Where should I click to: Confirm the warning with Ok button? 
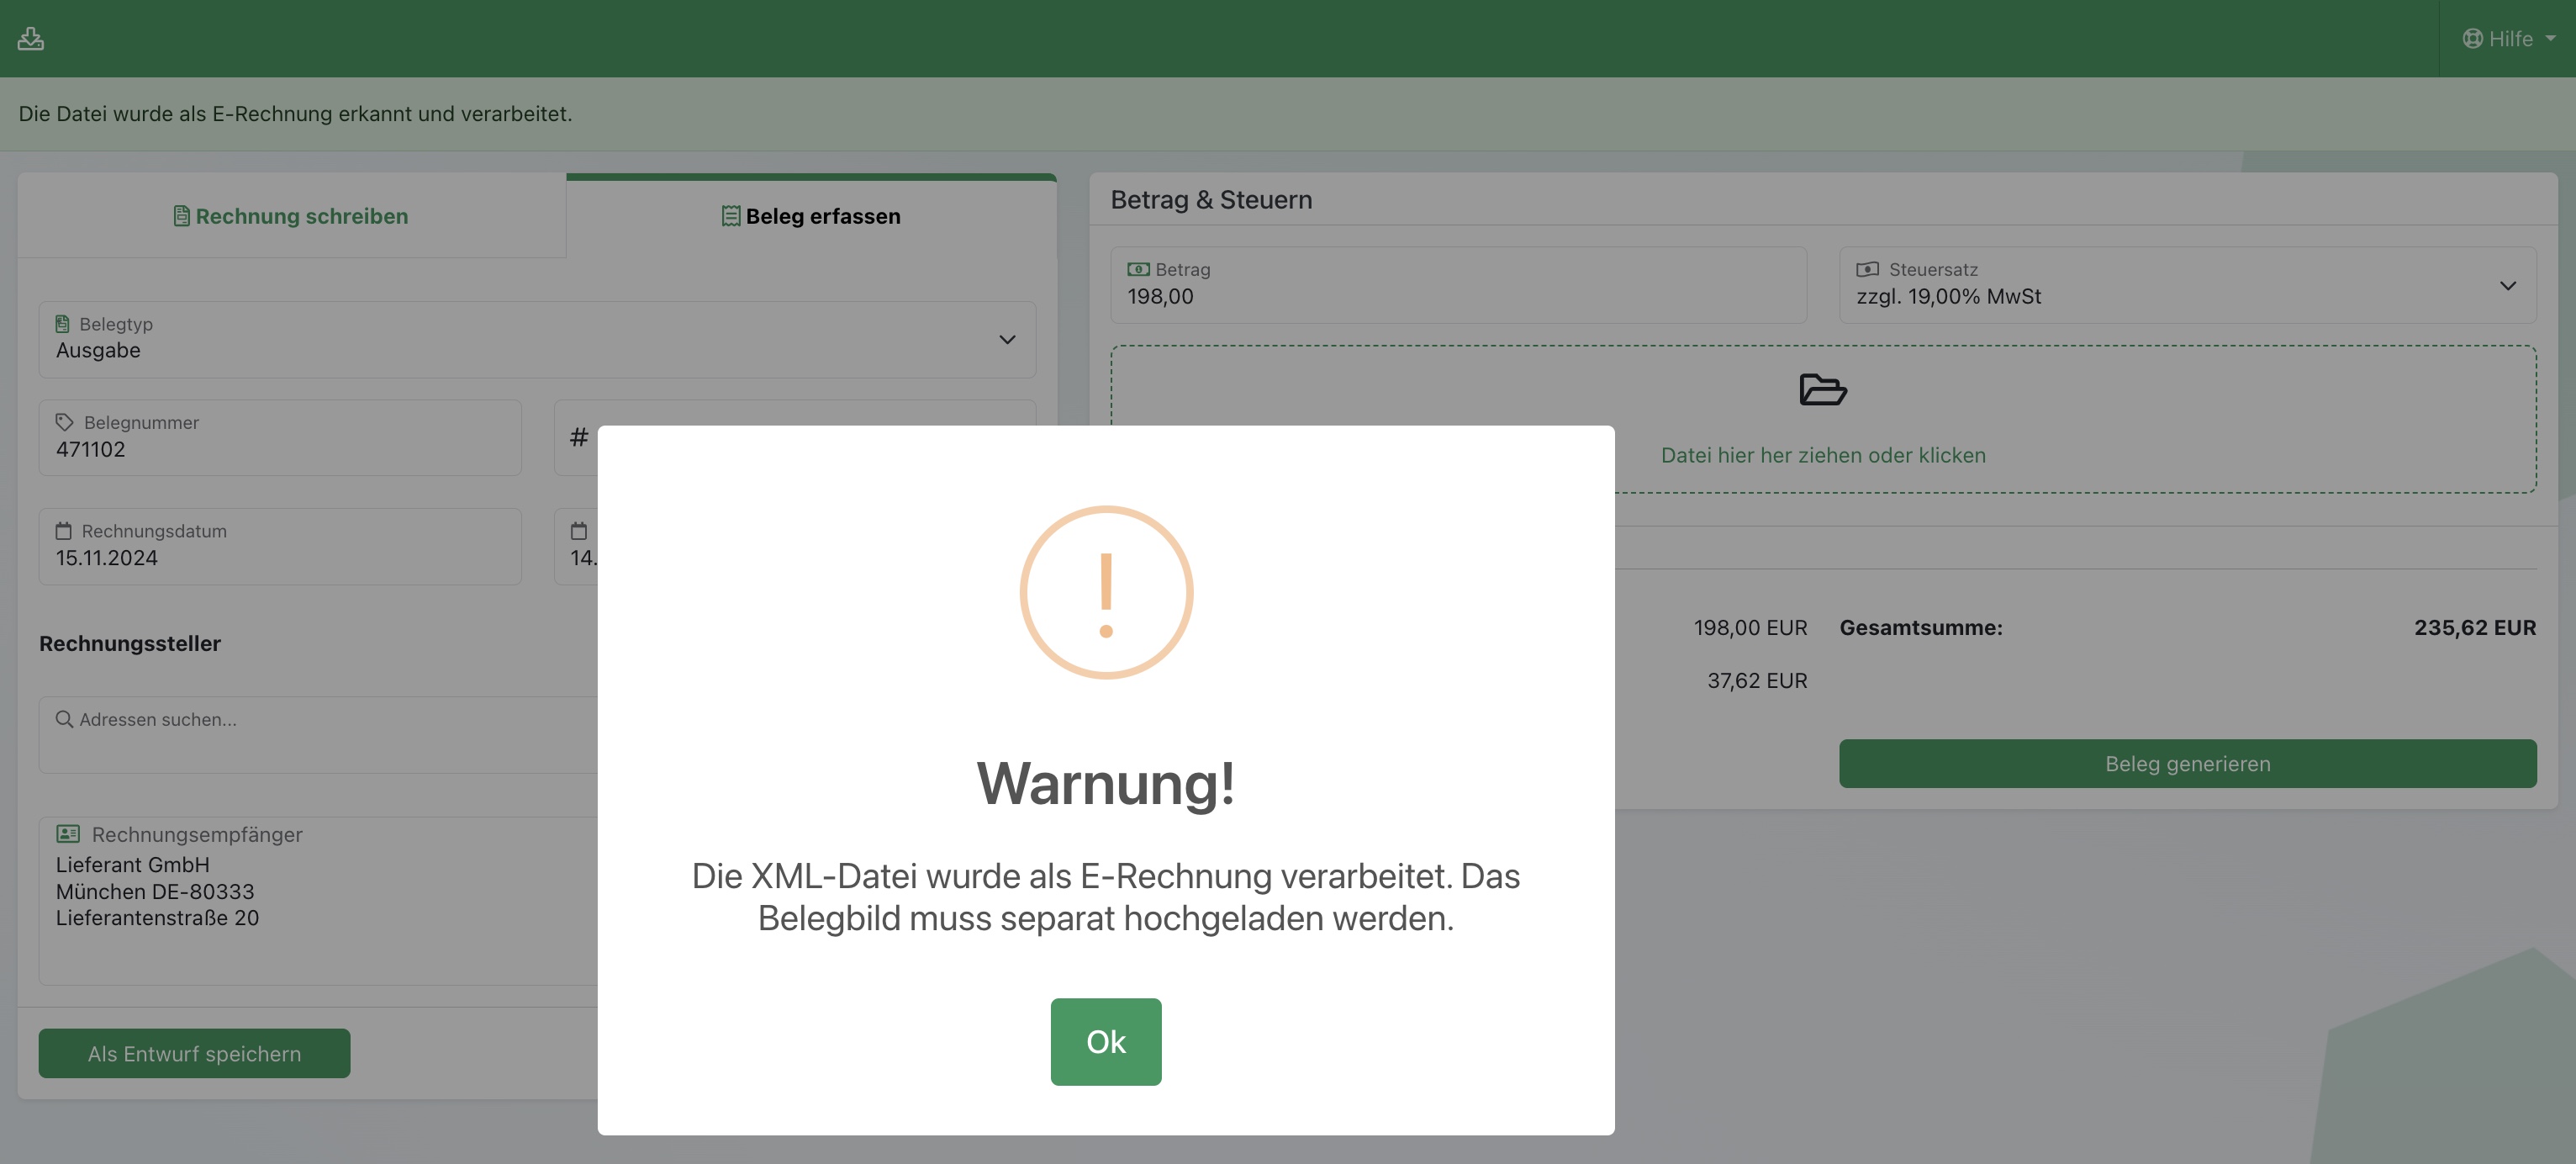tap(1105, 1041)
